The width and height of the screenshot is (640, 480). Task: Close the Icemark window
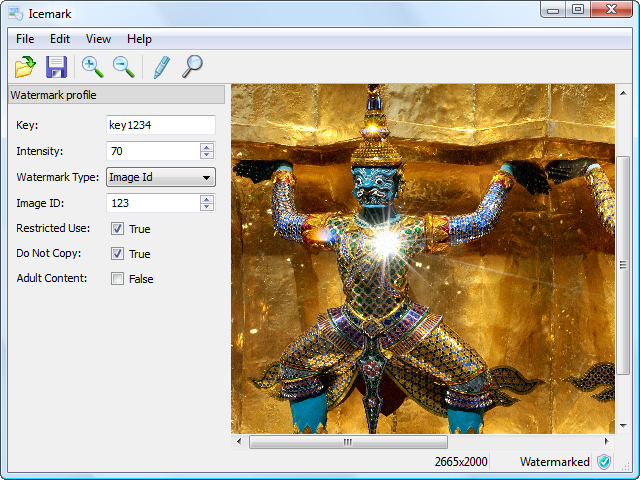pyautogui.click(x=611, y=10)
